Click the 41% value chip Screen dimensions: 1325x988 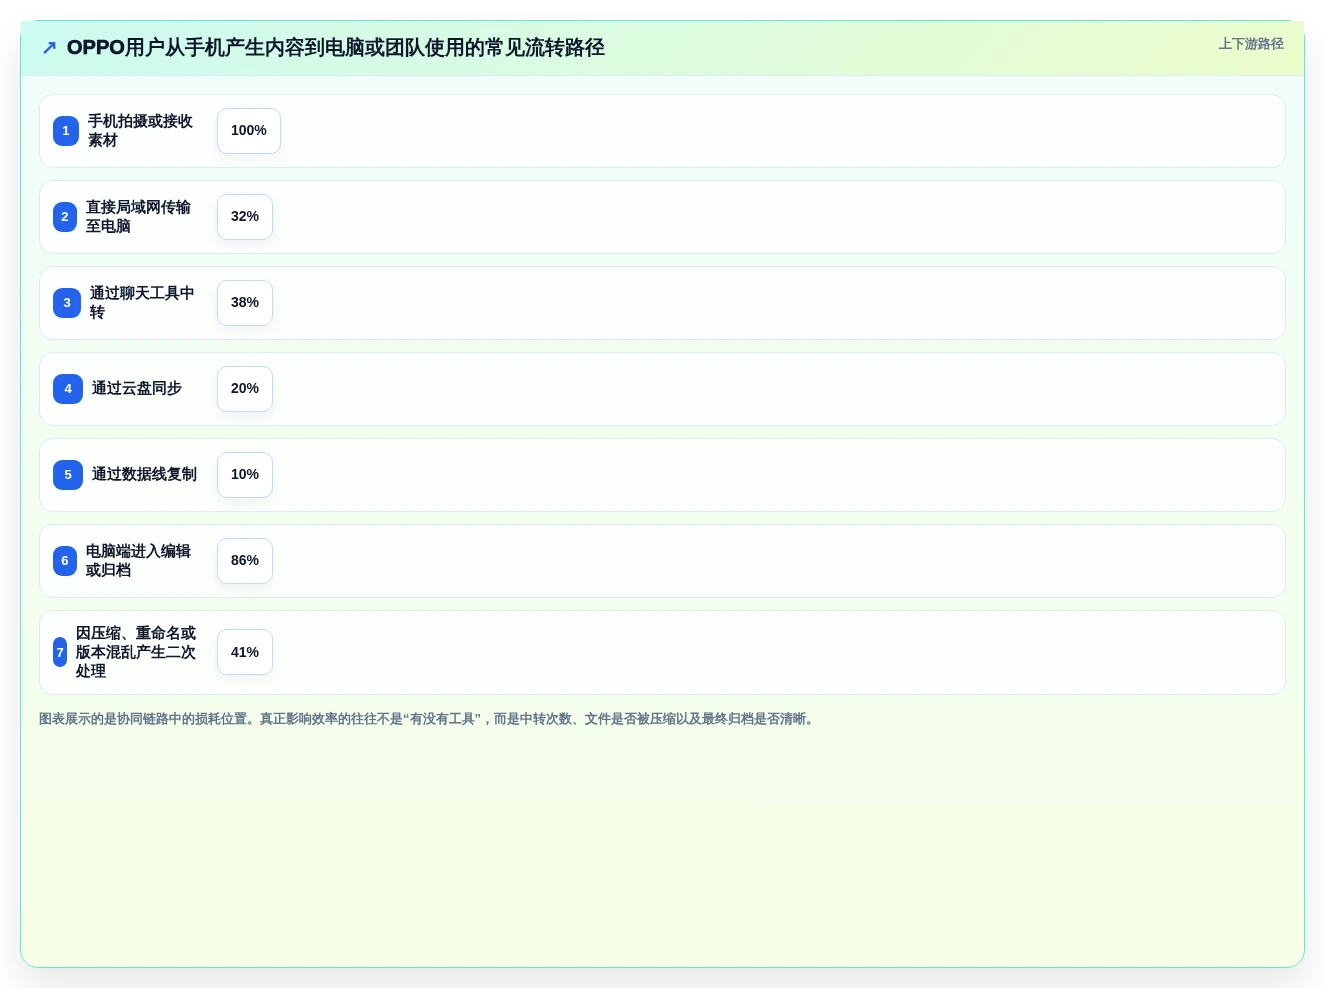point(245,652)
